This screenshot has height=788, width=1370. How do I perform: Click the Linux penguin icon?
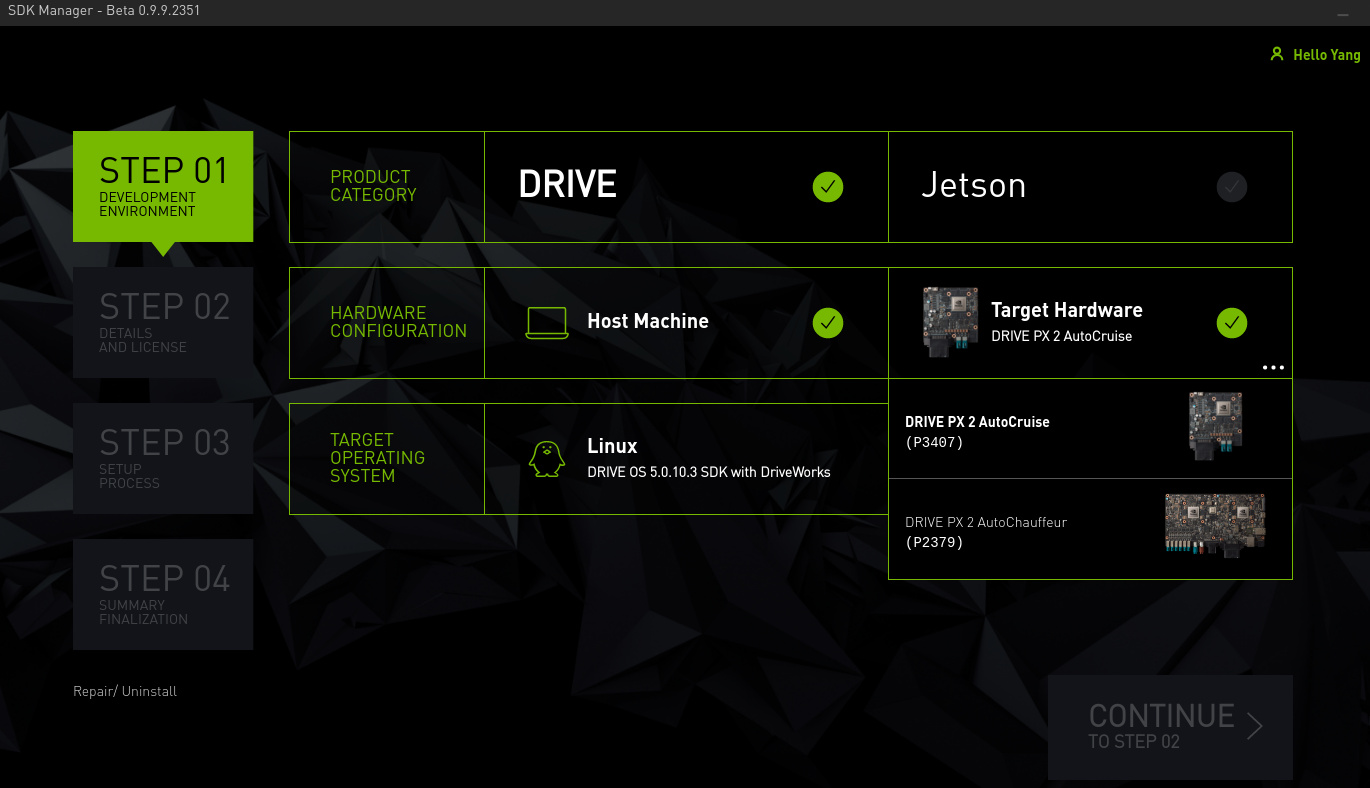click(x=547, y=459)
